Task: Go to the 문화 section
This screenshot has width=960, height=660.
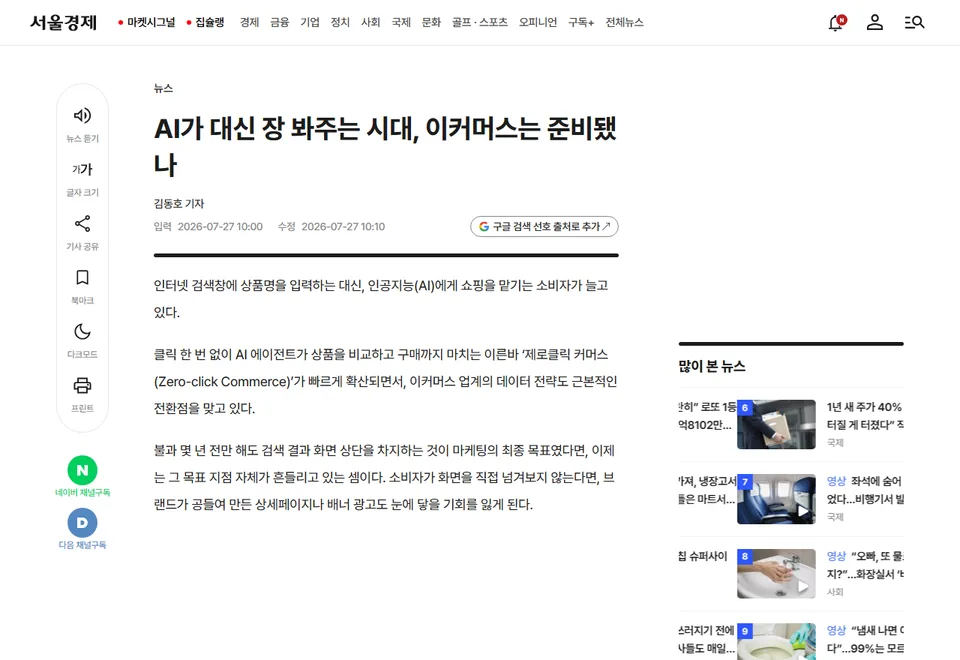Action: pos(431,23)
